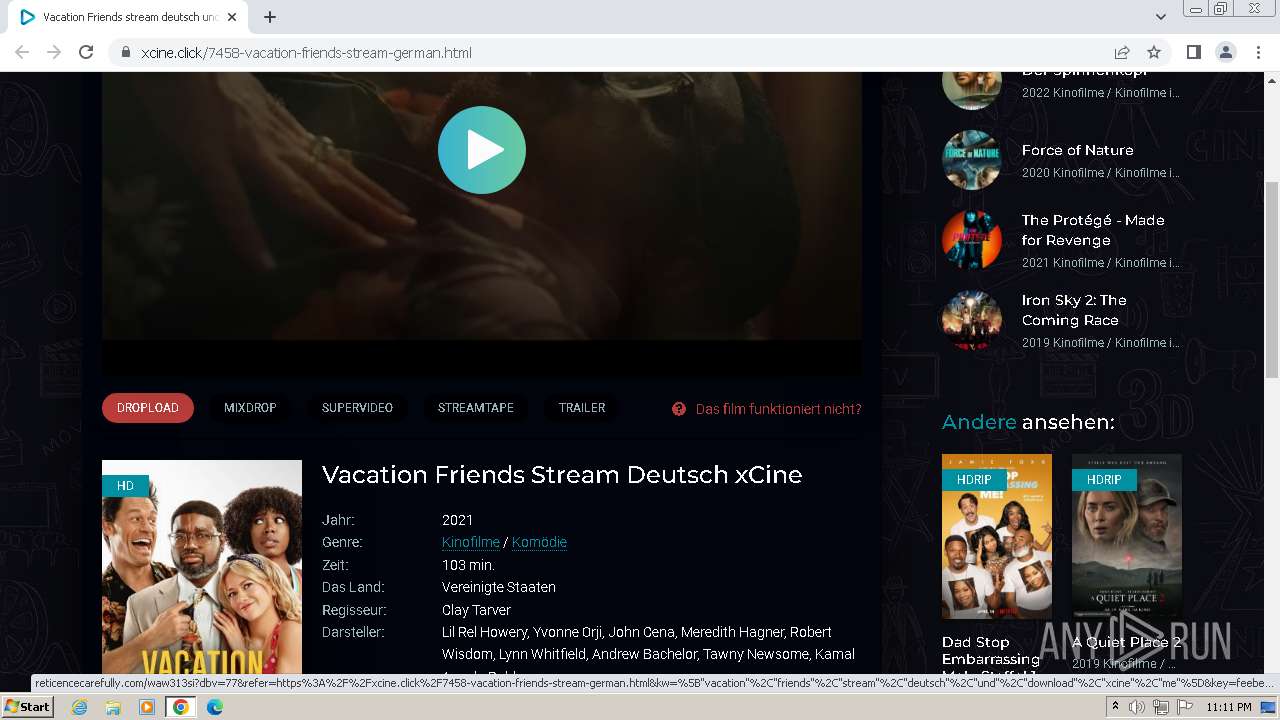Bookmark this page with star icon
1280x720 pixels.
(x=1154, y=52)
